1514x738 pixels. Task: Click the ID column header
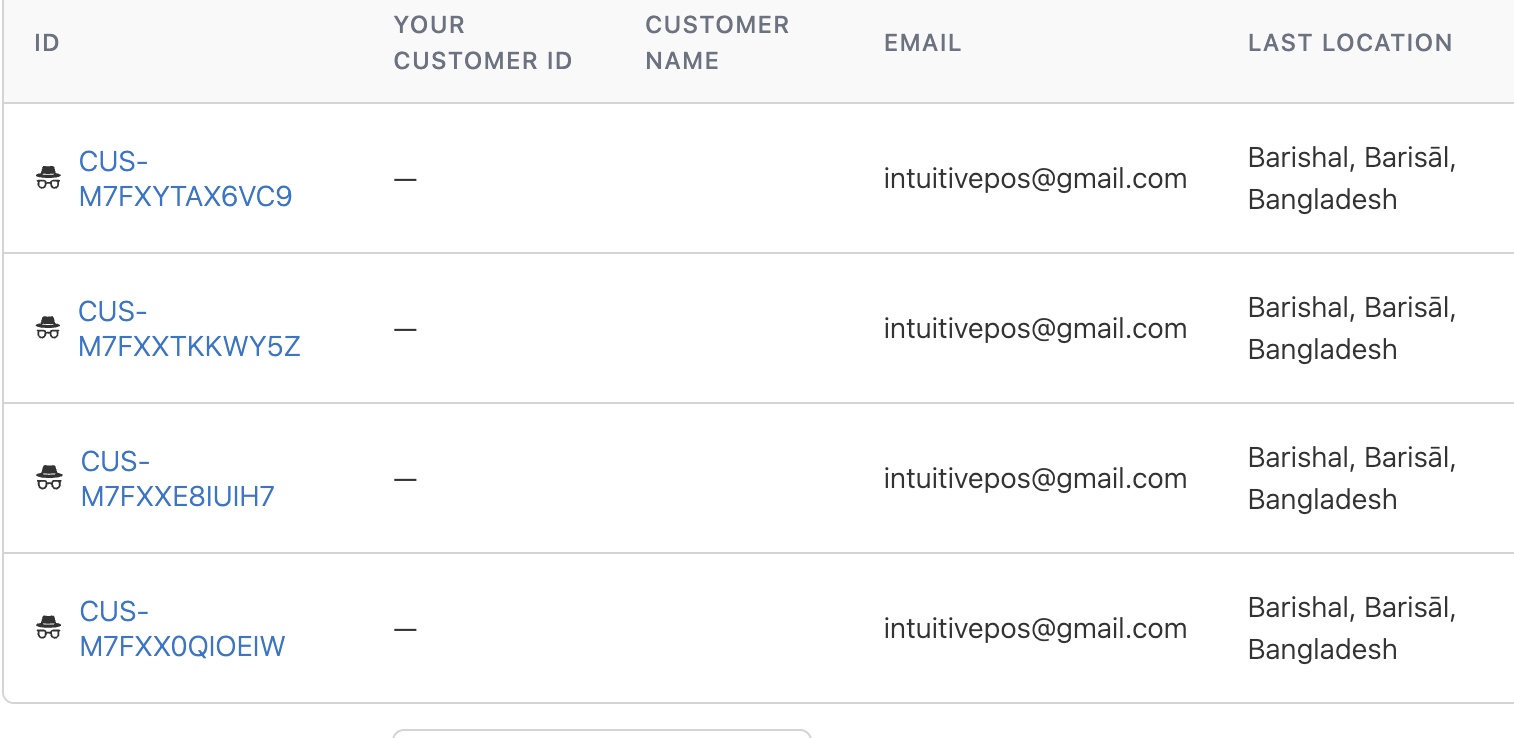pos(47,43)
